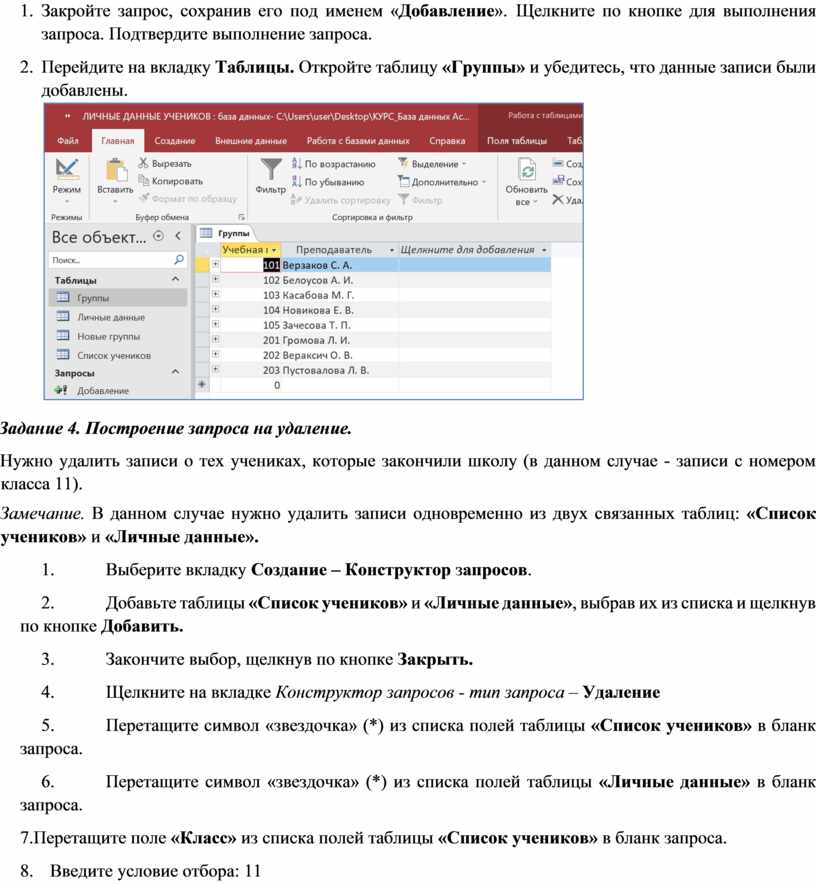The image size is (816, 885).
Task: Click the Вырезать cut button
Action: tap(165, 163)
